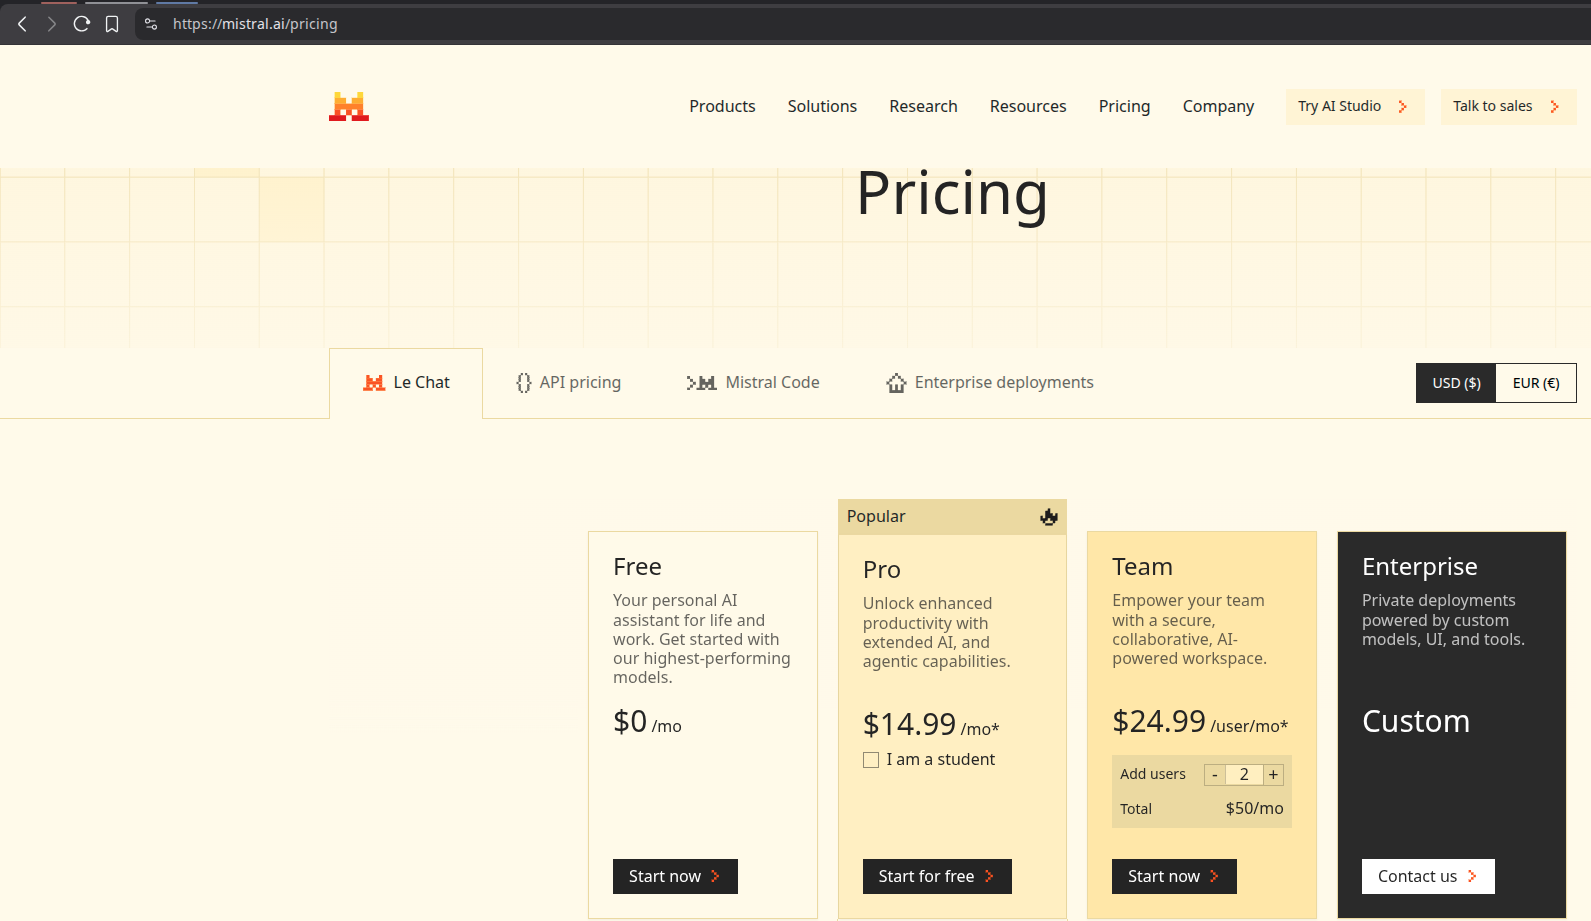Increase team users with plus button
The width and height of the screenshot is (1591, 921).
point(1273,775)
